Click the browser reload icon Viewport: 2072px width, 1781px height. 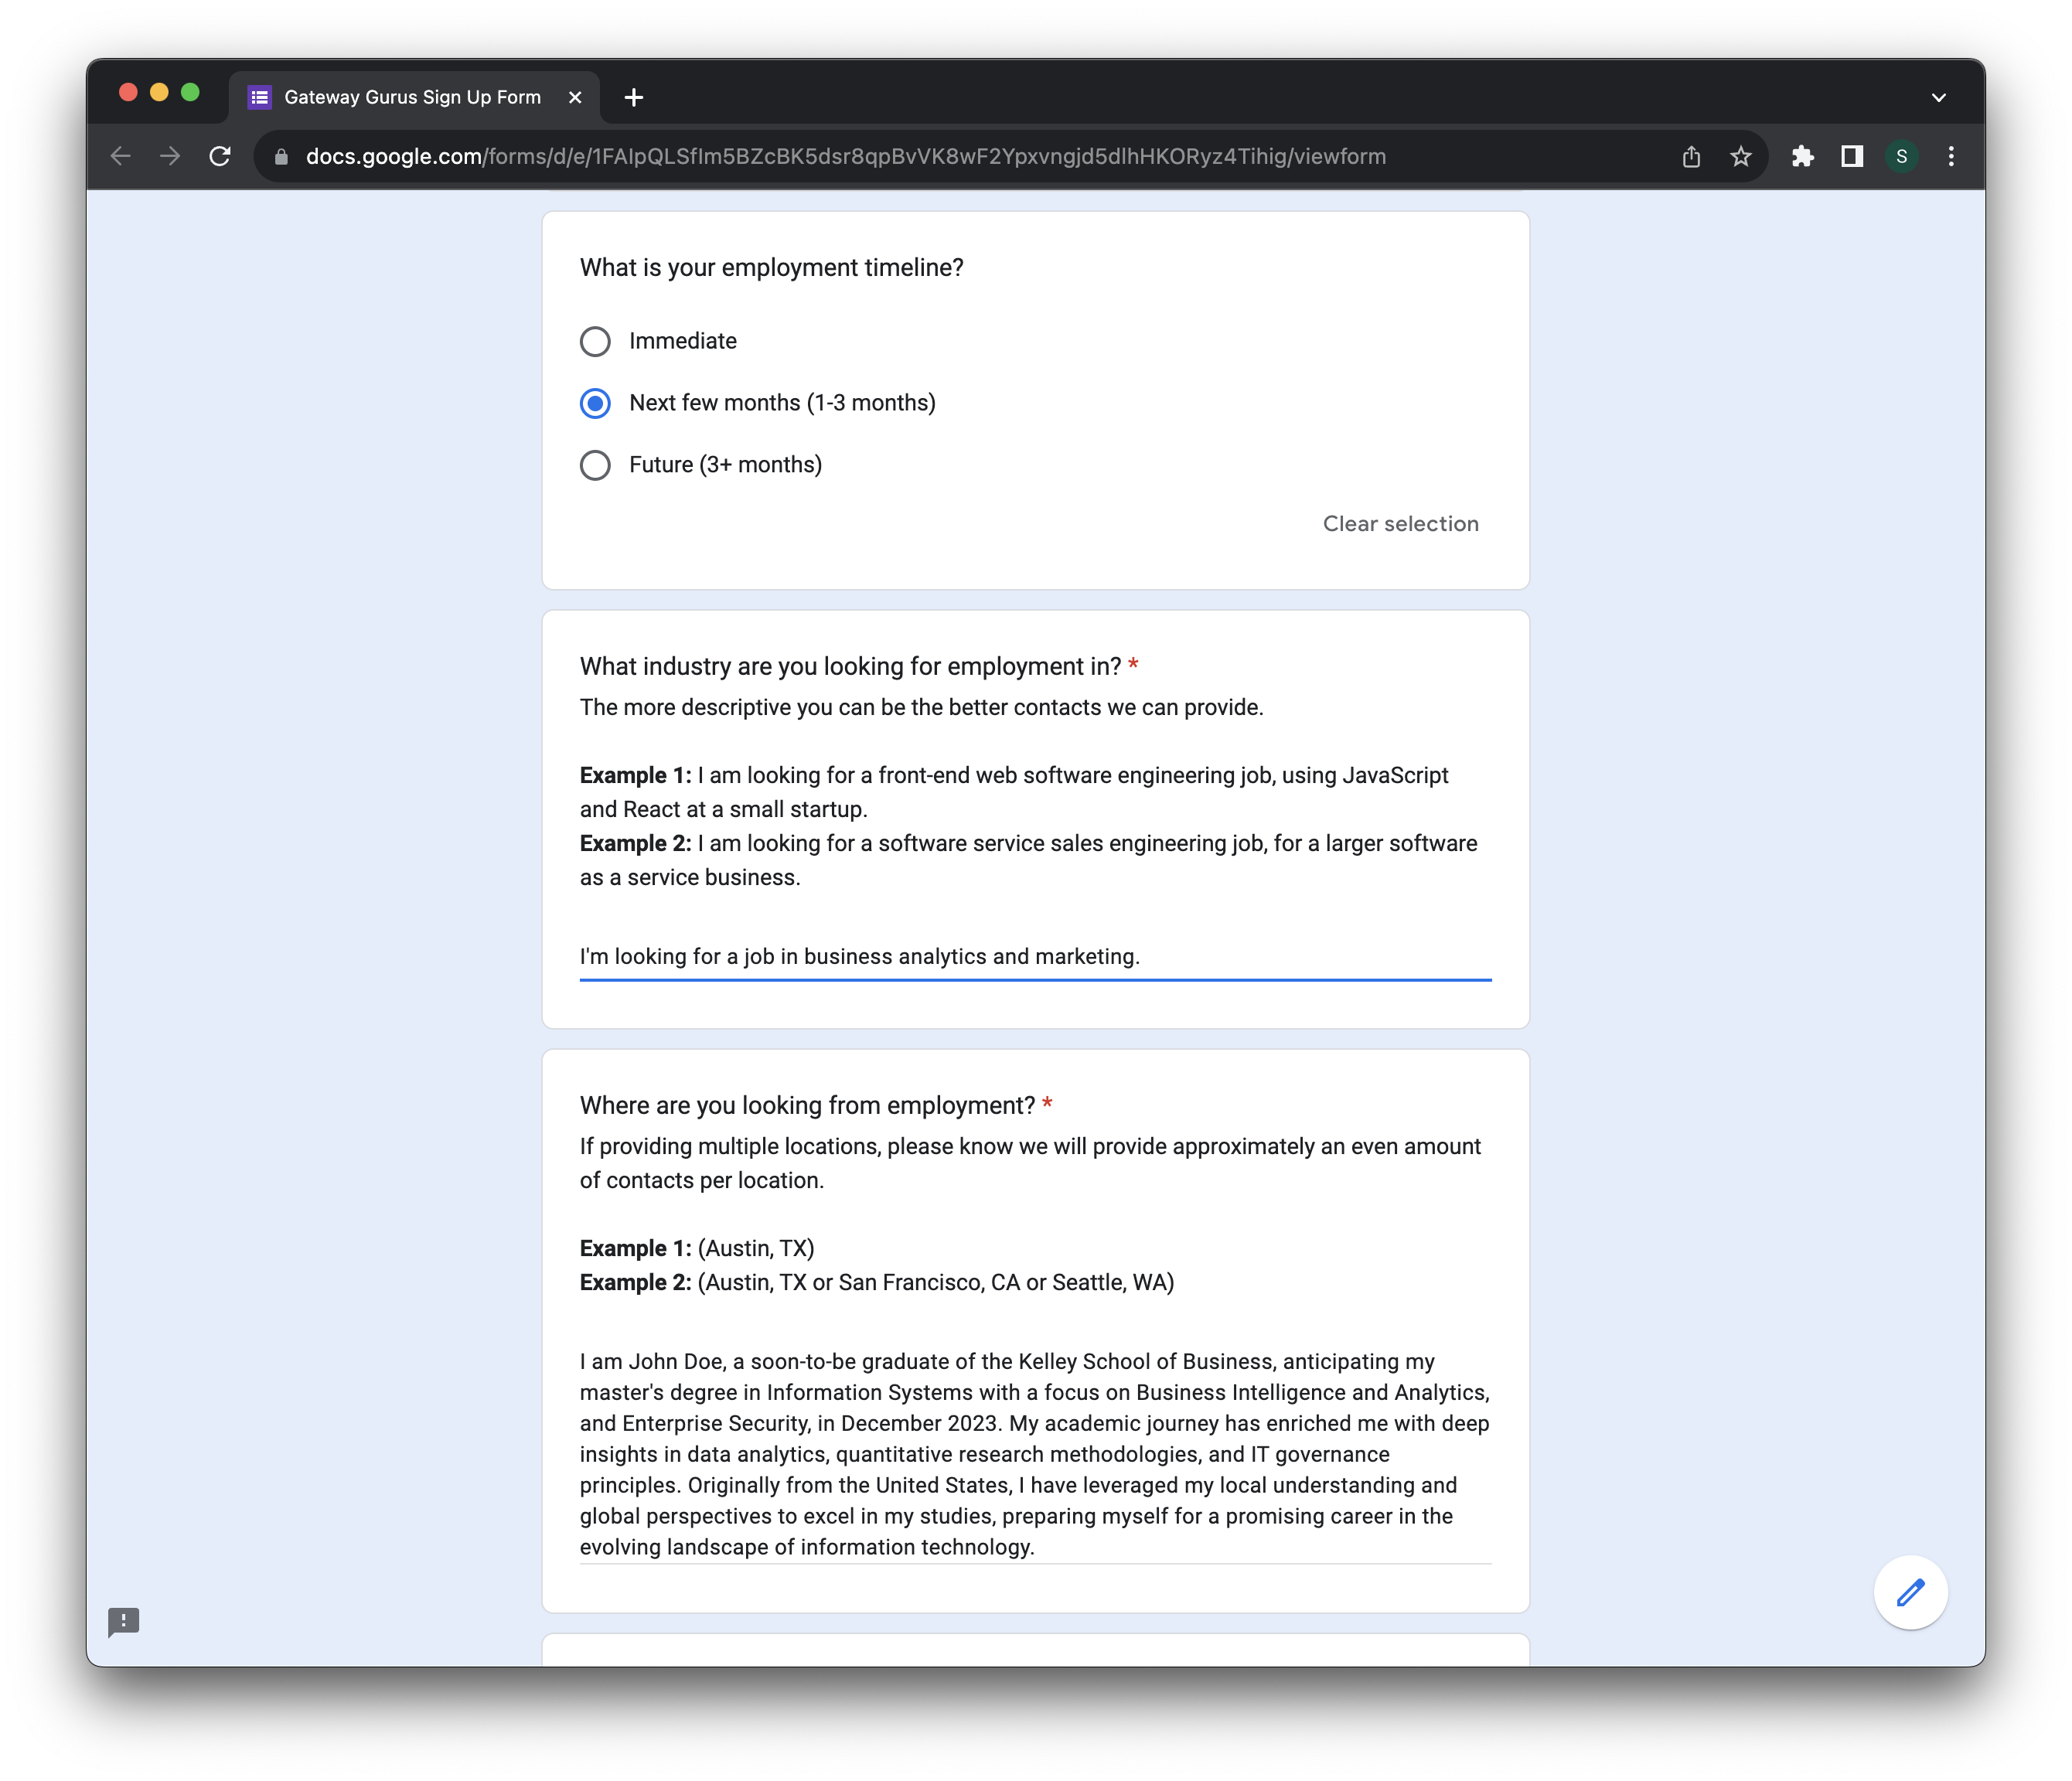(220, 156)
